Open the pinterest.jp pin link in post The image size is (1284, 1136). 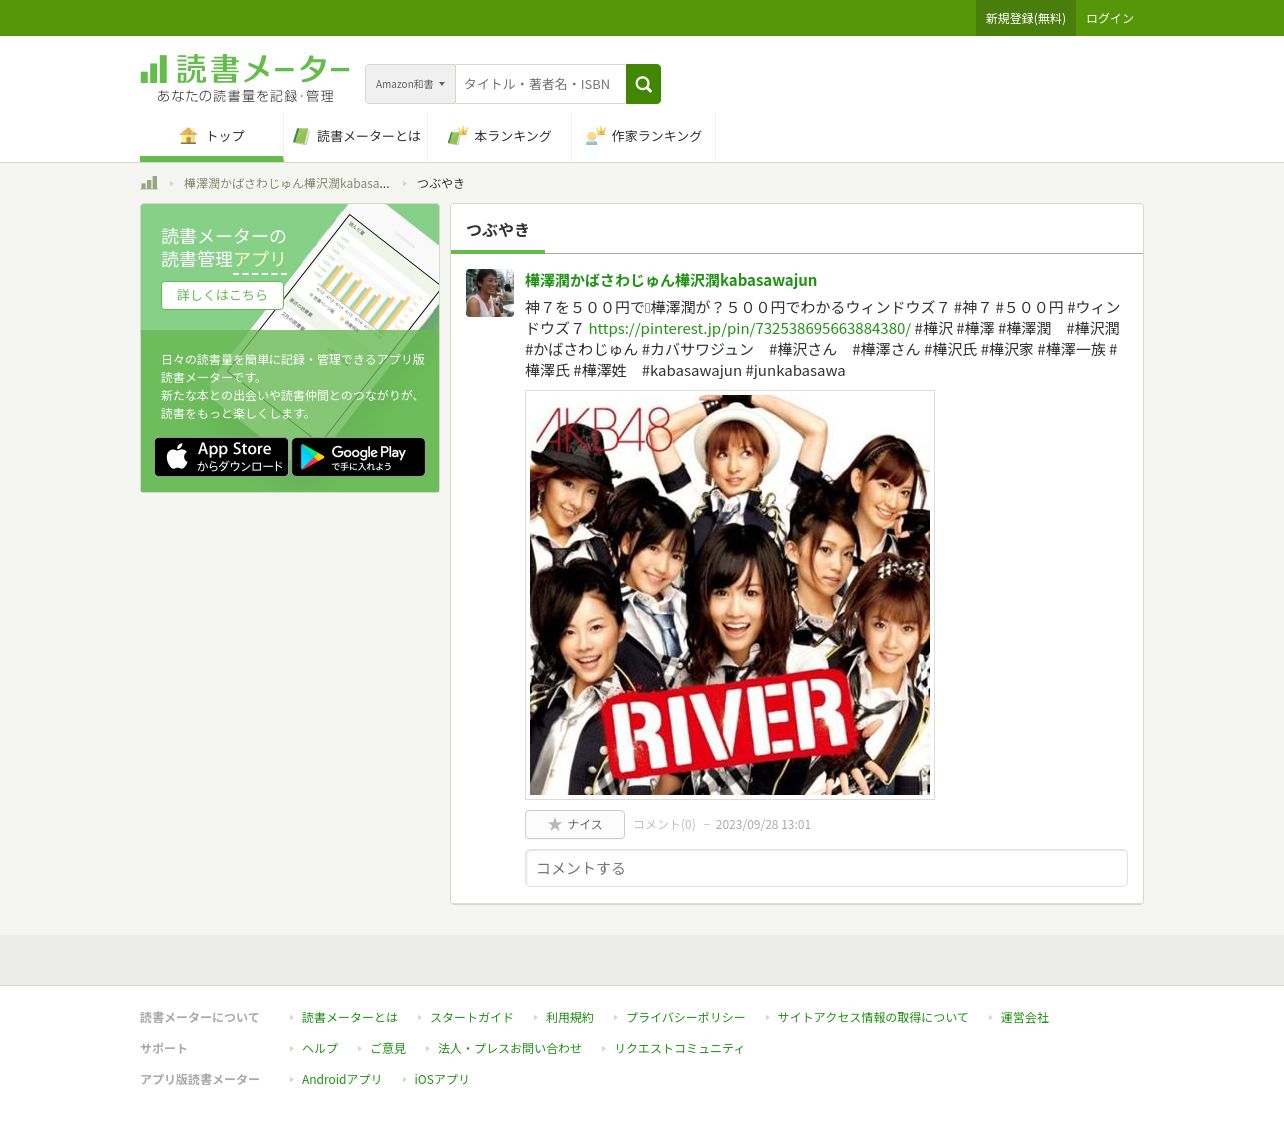pyautogui.click(x=749, y=328)
